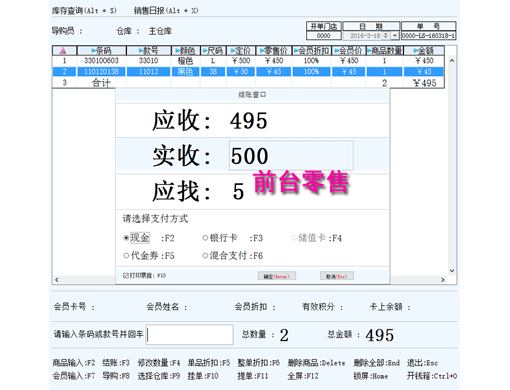Click the 整单折扣:F6 shortcut label
The width and height of the screenshot is (510, 390).
tap(259, 363)
